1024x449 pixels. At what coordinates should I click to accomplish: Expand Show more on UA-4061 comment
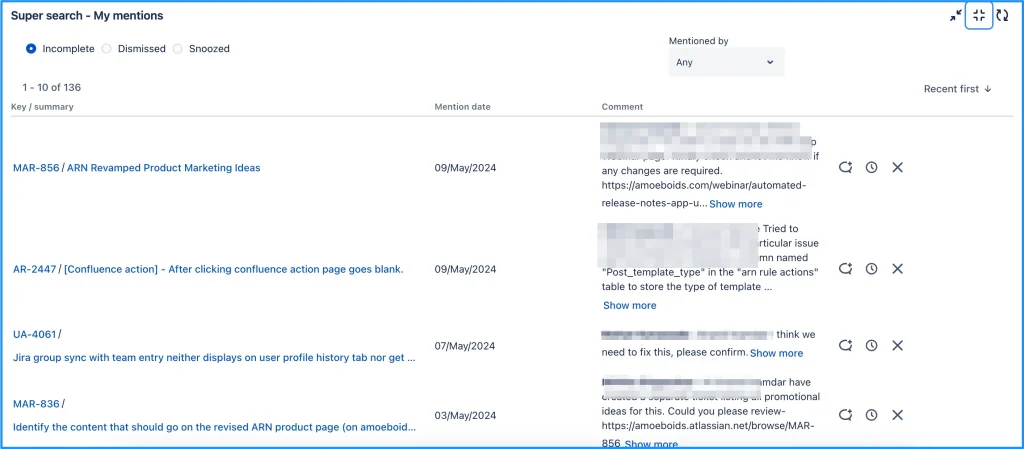(x=776, y=353)
